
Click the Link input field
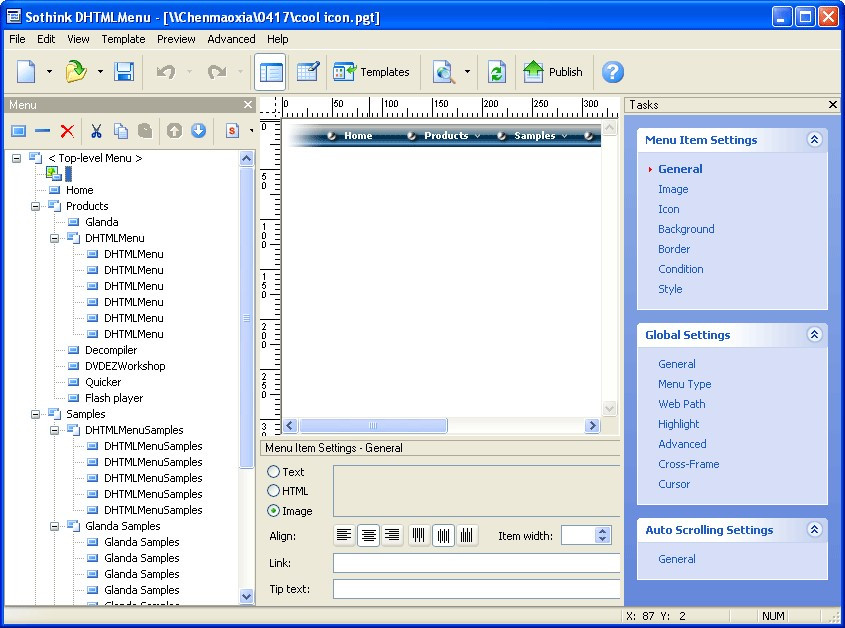(x=476, y=563)
